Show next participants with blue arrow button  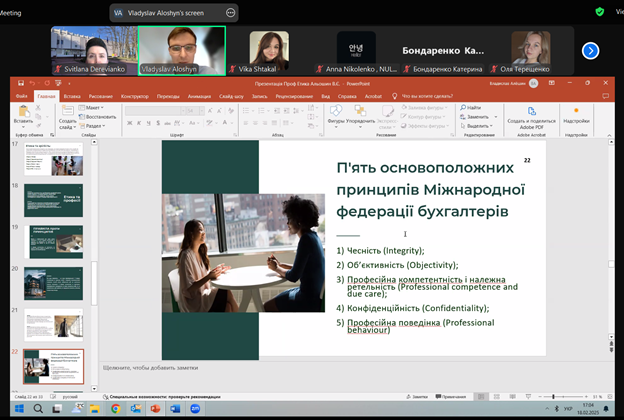(591, 50)
